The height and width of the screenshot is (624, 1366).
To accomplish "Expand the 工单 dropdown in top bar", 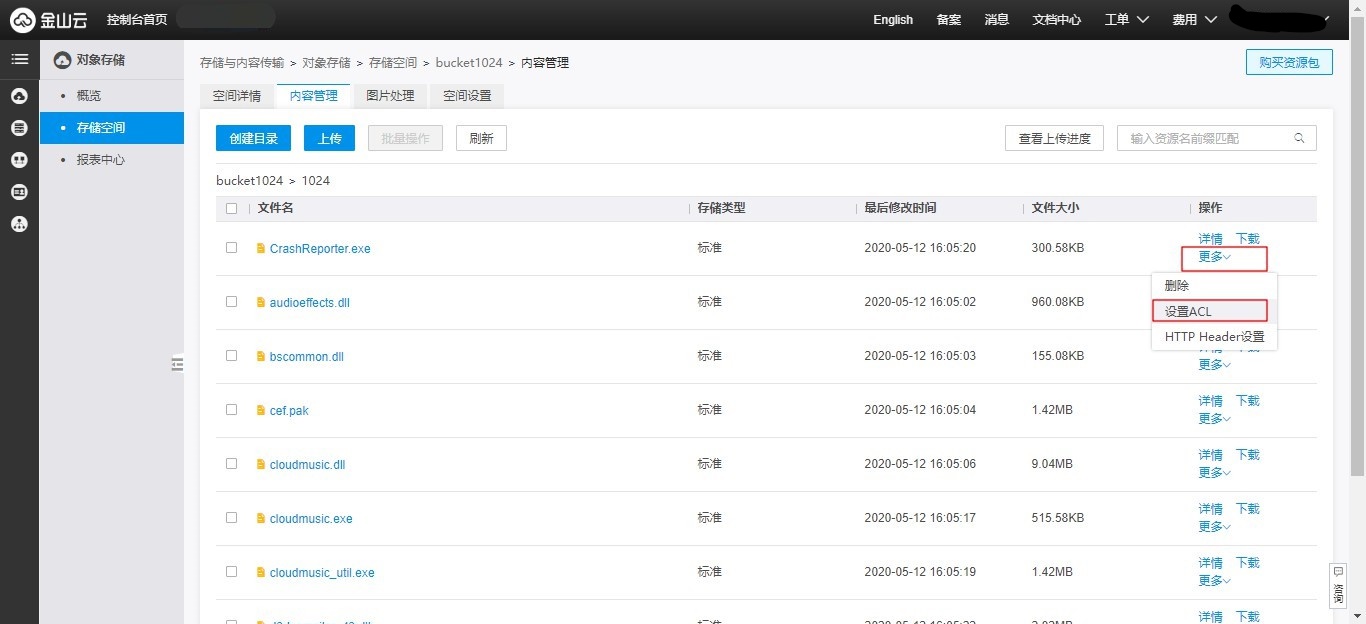I will point(1126,20).
